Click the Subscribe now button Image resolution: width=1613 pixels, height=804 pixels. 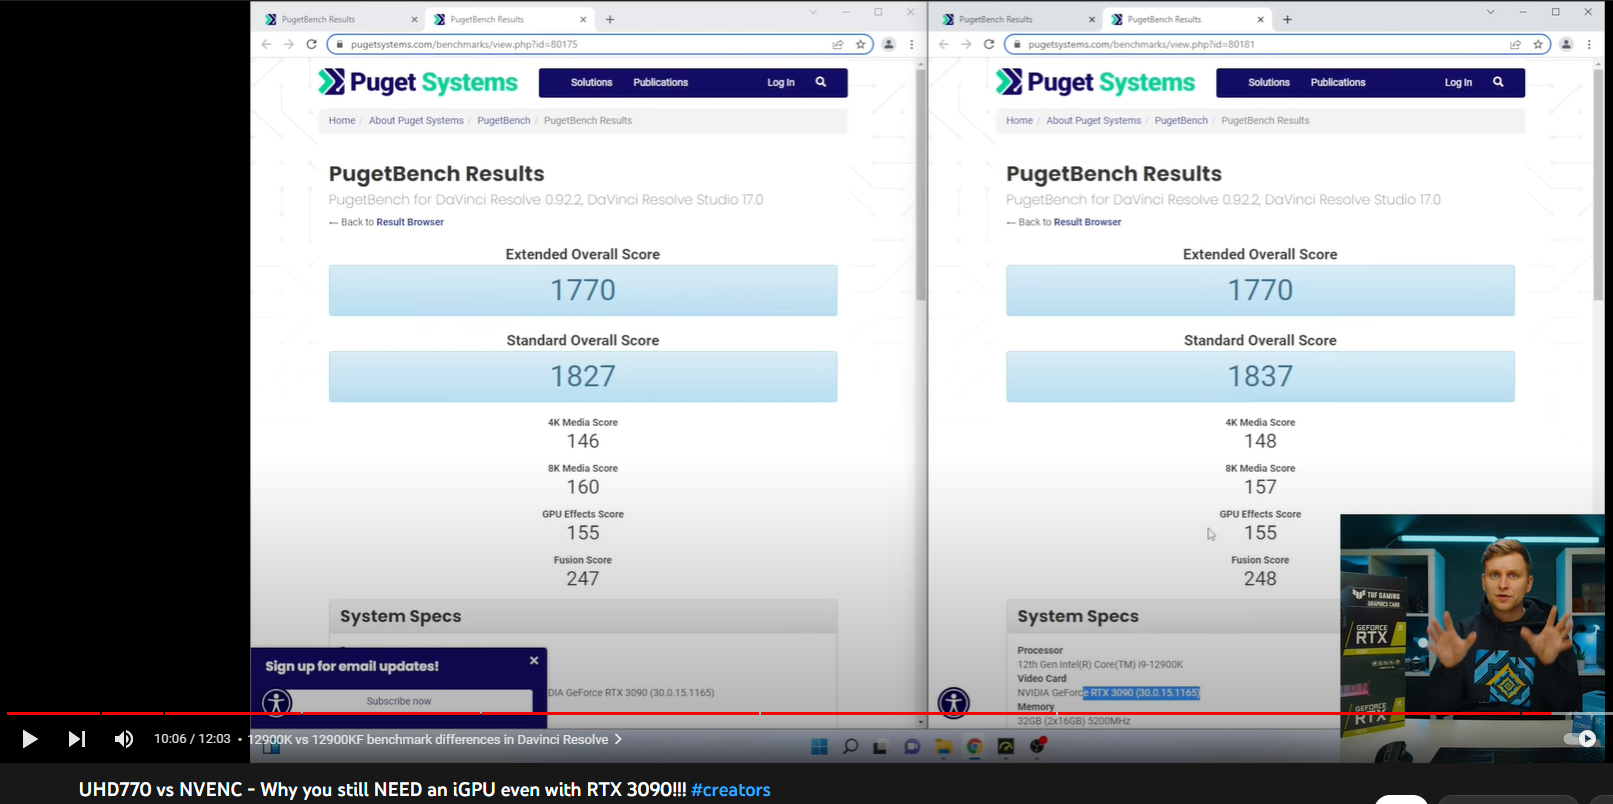click(x=399, y=701)
